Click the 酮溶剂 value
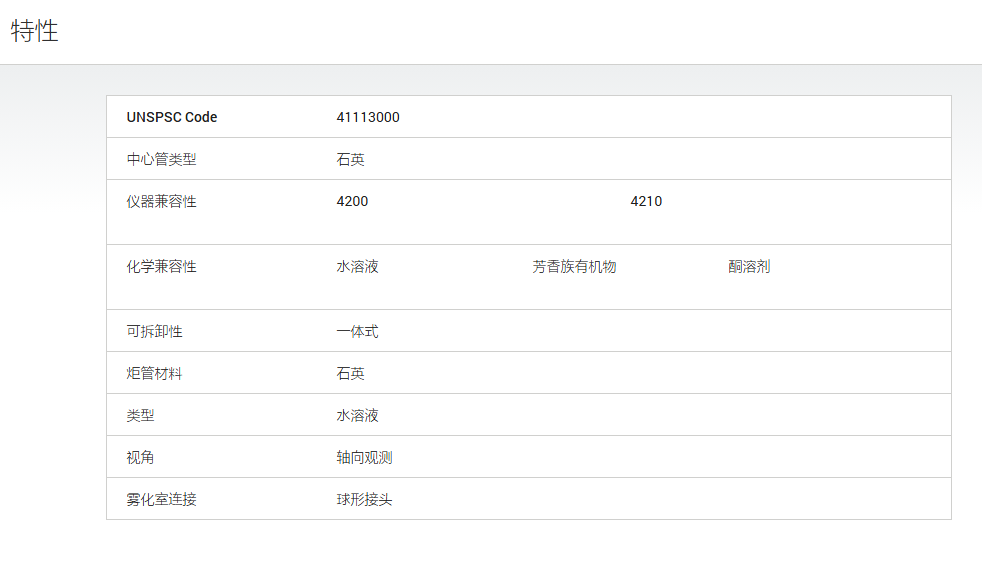Image resolution: width=982 pixels, height=584 pixels. point(749,266)
